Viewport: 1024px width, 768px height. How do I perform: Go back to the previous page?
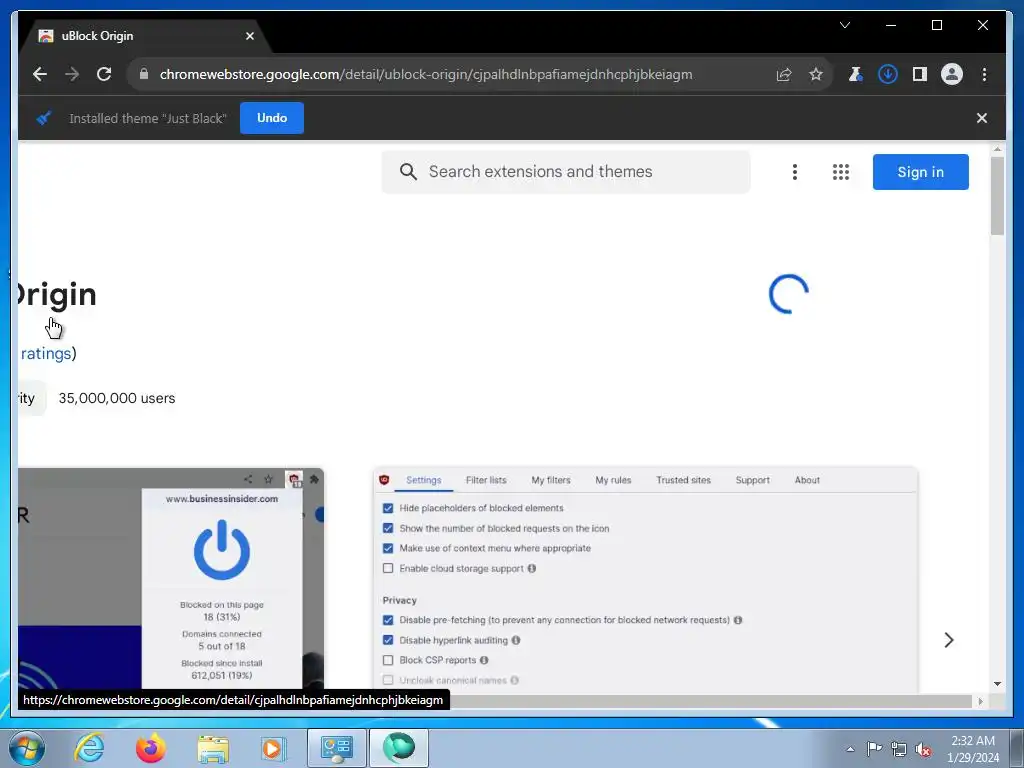click(x=40, y=74)
